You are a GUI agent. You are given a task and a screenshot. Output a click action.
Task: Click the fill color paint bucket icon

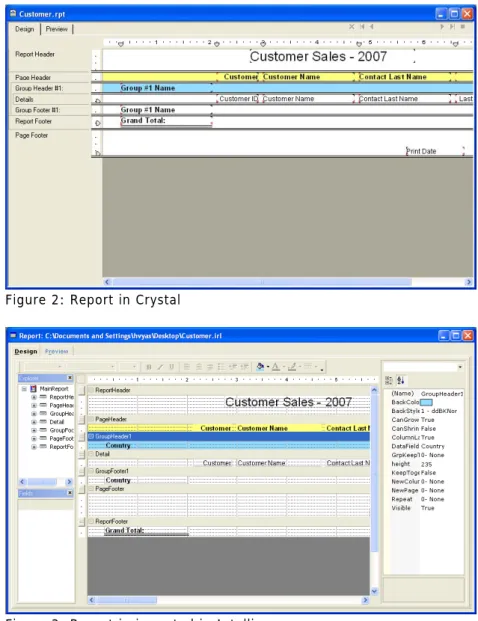point(260,367)
